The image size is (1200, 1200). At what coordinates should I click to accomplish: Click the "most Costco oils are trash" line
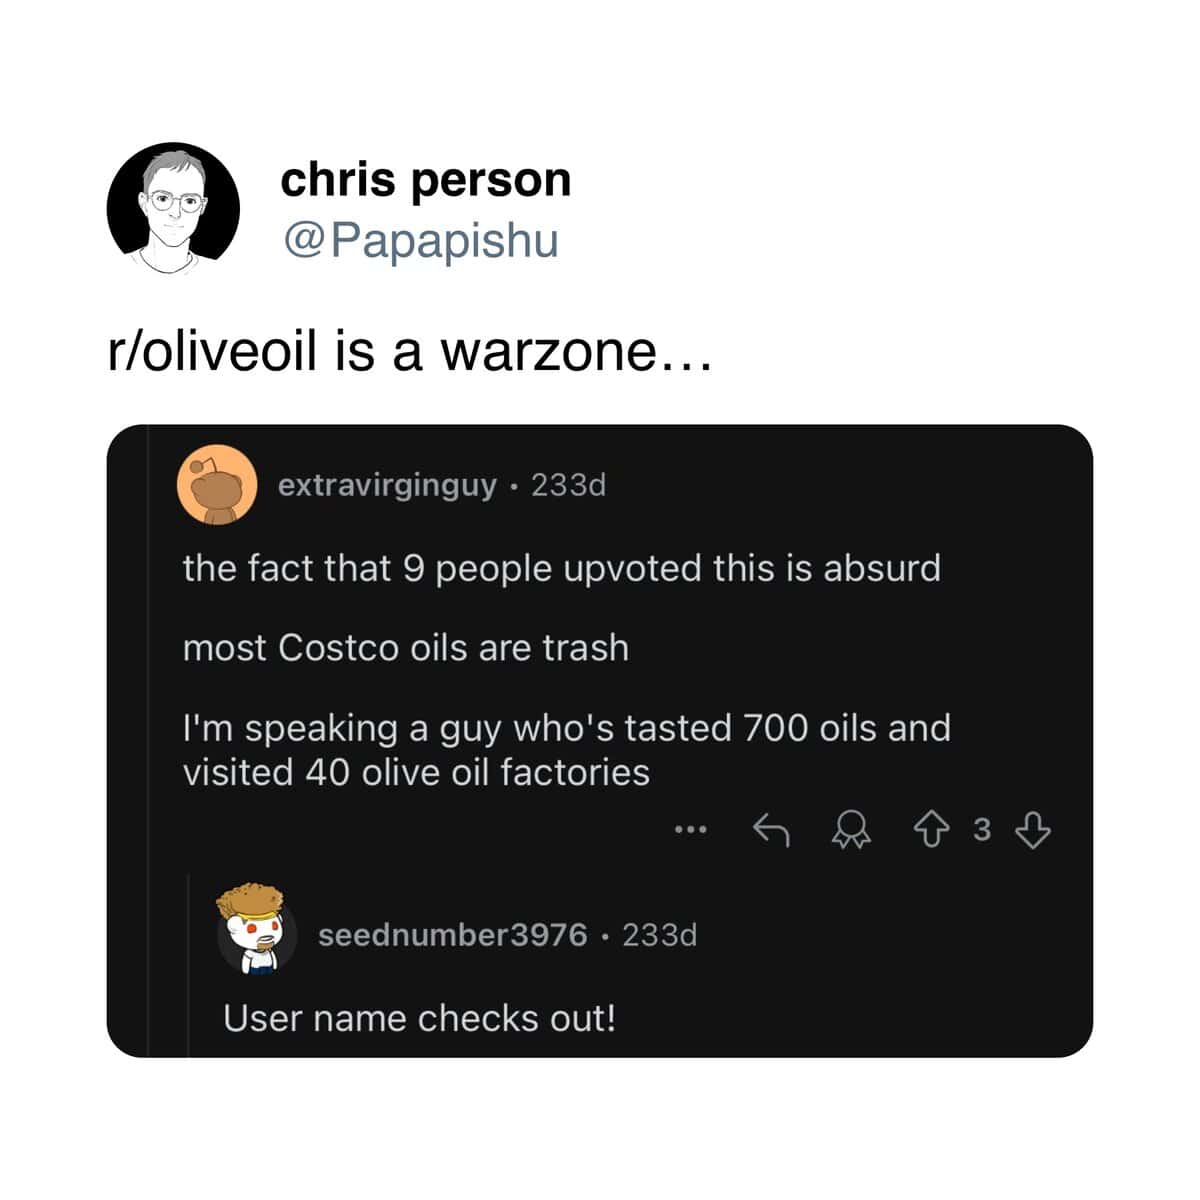click(406, 648)
